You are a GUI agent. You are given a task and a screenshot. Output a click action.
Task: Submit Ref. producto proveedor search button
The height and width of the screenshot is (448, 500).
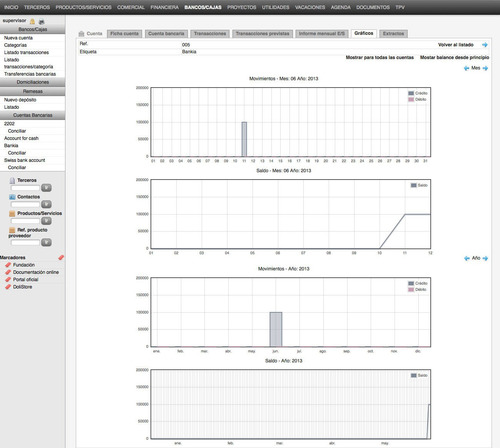coord(46,242)
